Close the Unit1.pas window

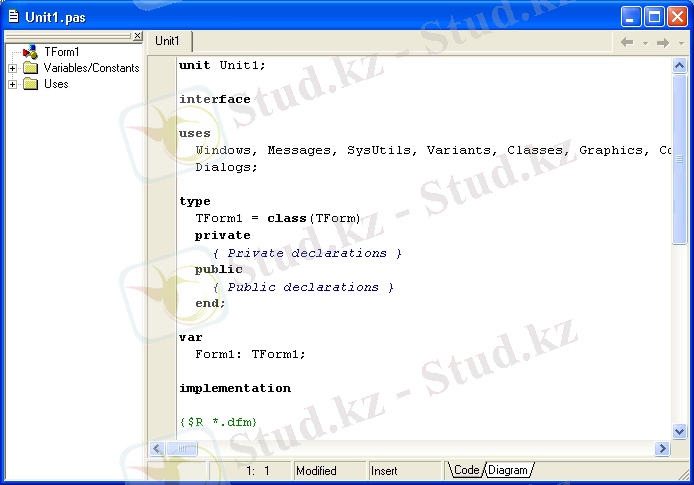point(678,17)
